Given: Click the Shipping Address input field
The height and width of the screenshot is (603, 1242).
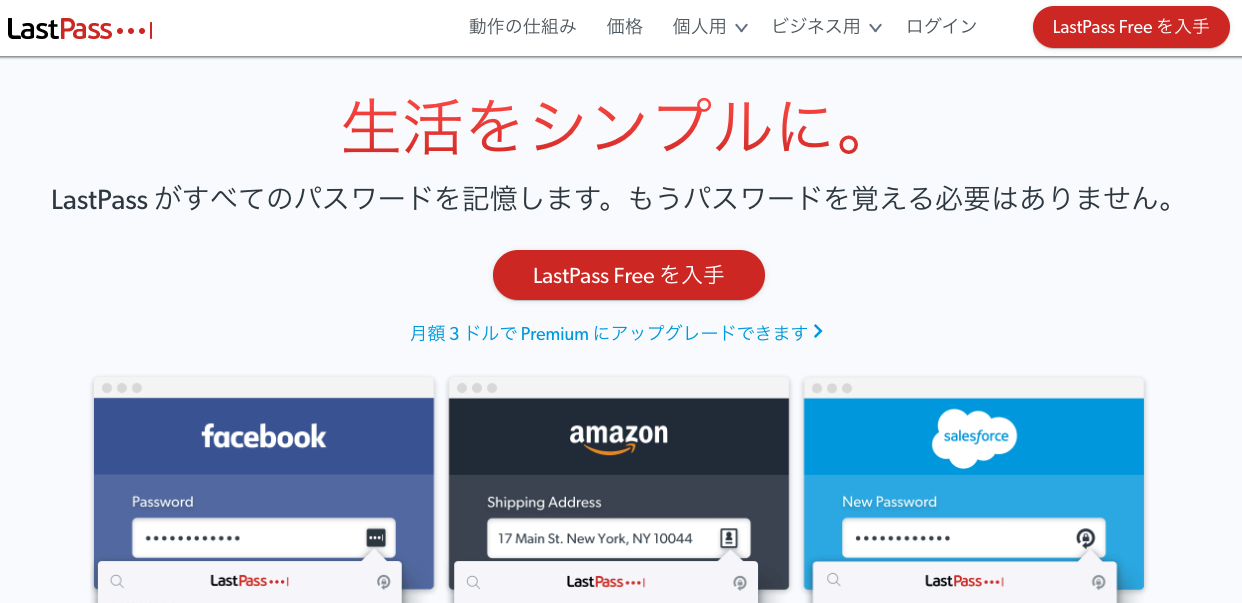Looking at the screenshot, I should (x=619, y=538).
